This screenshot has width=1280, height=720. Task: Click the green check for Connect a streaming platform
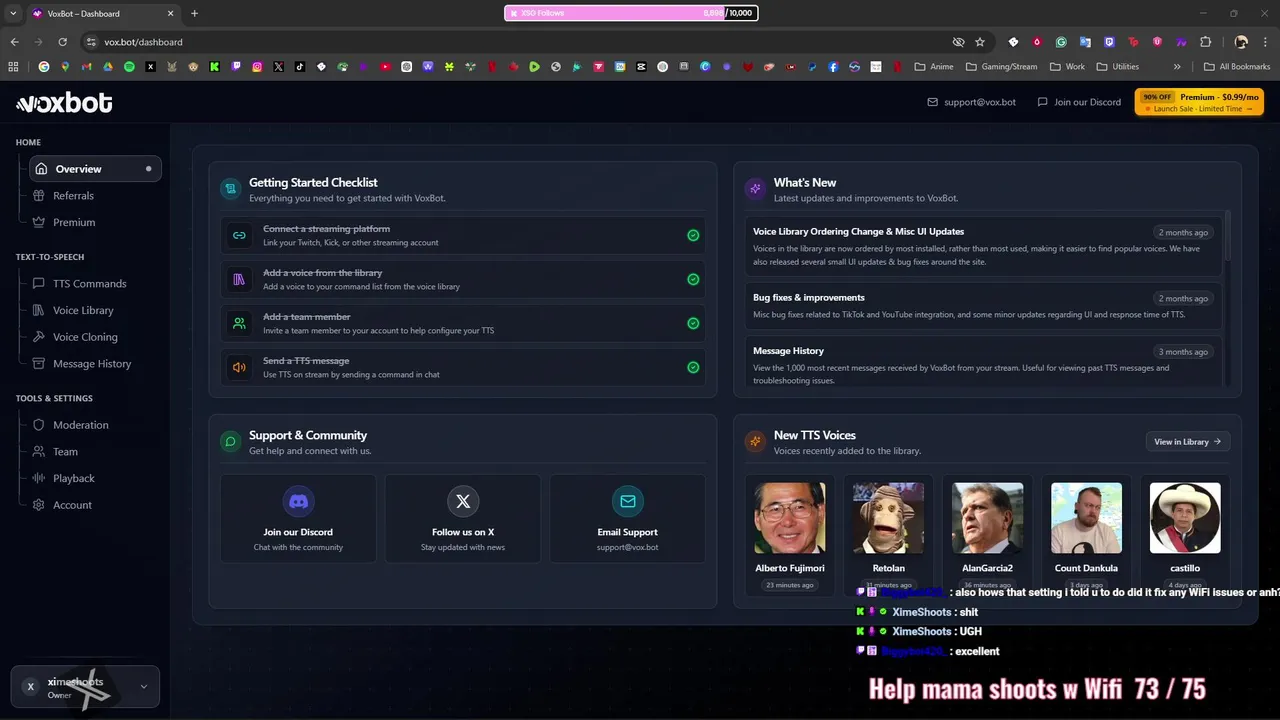coord(693,235)
